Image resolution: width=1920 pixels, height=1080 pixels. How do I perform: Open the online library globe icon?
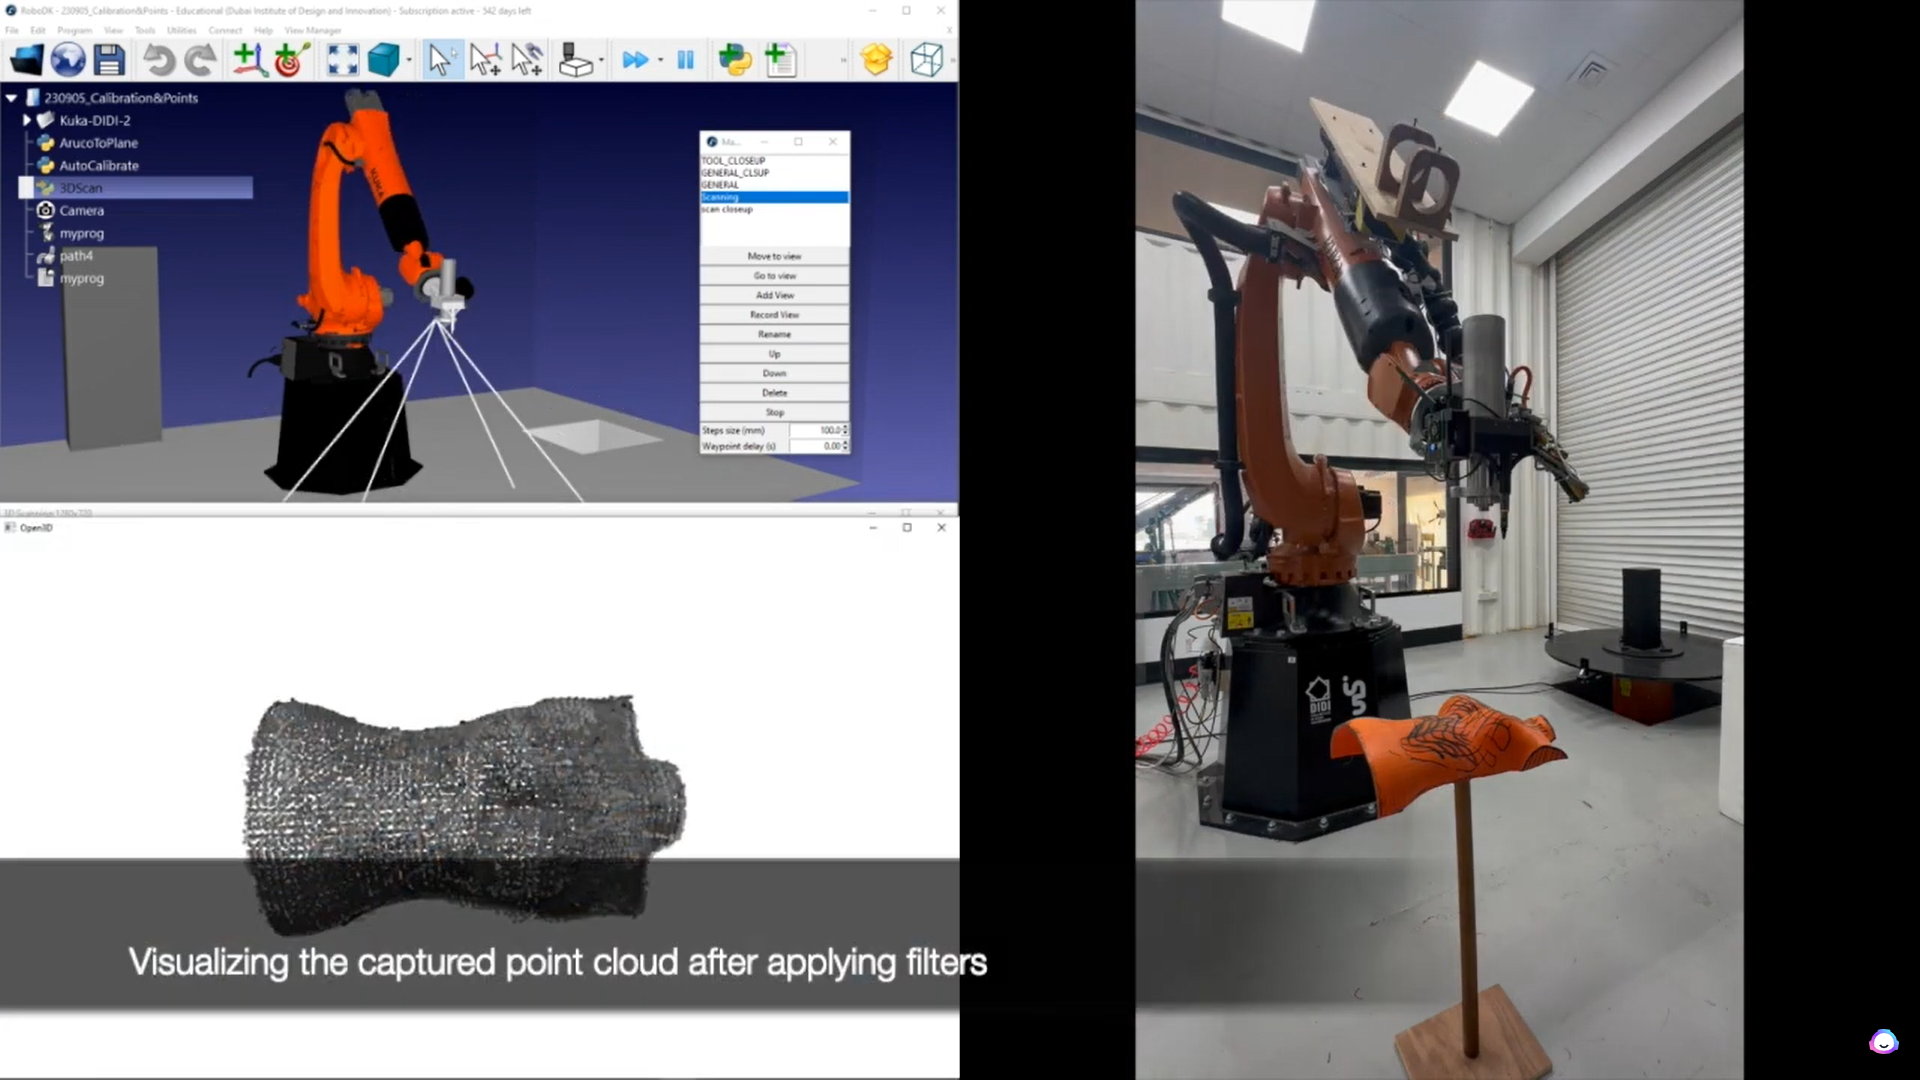click(68, 60)
